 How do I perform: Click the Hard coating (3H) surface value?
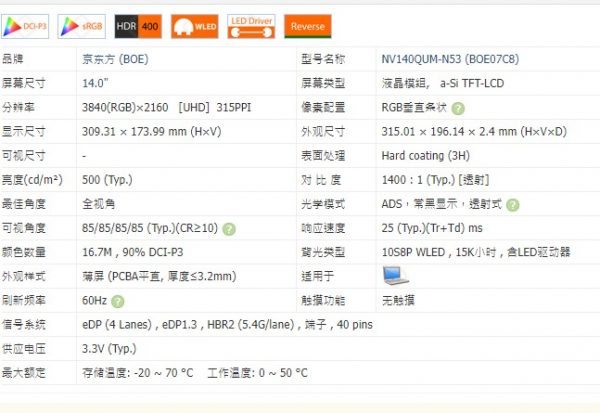[426, 156]
